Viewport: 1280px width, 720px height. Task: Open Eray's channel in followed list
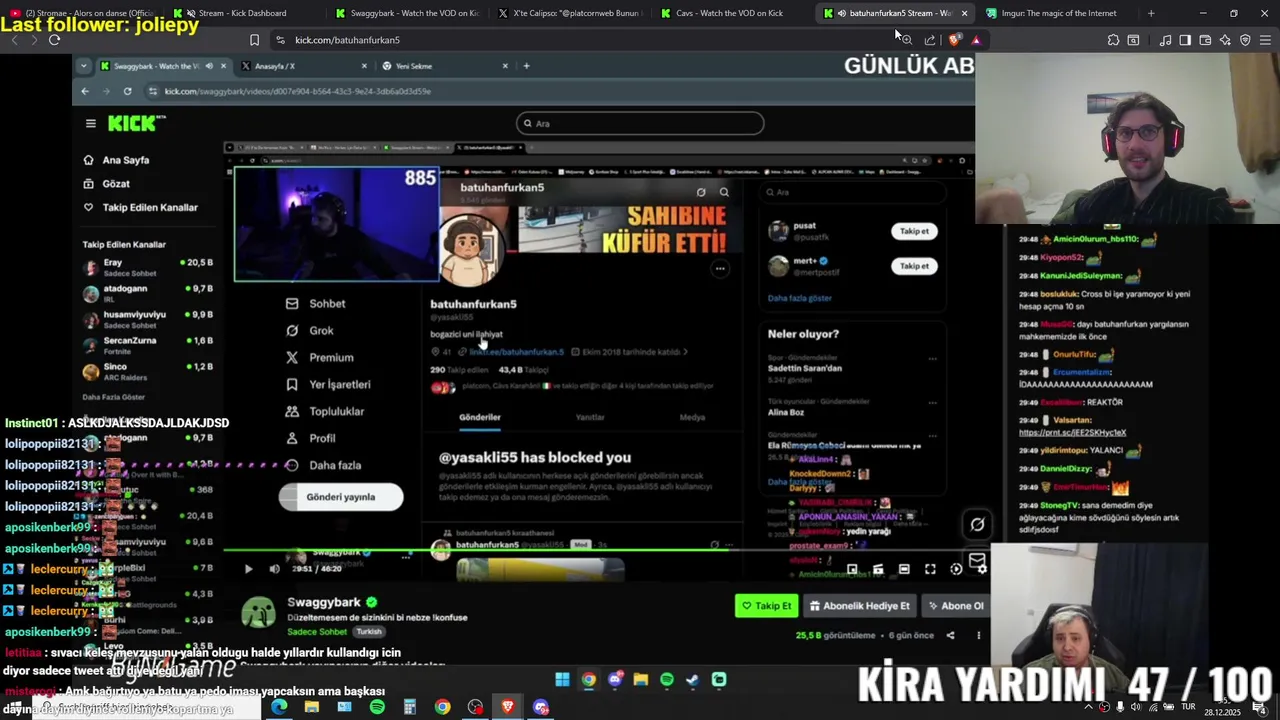pyautogui.click(x=148, y=267)
